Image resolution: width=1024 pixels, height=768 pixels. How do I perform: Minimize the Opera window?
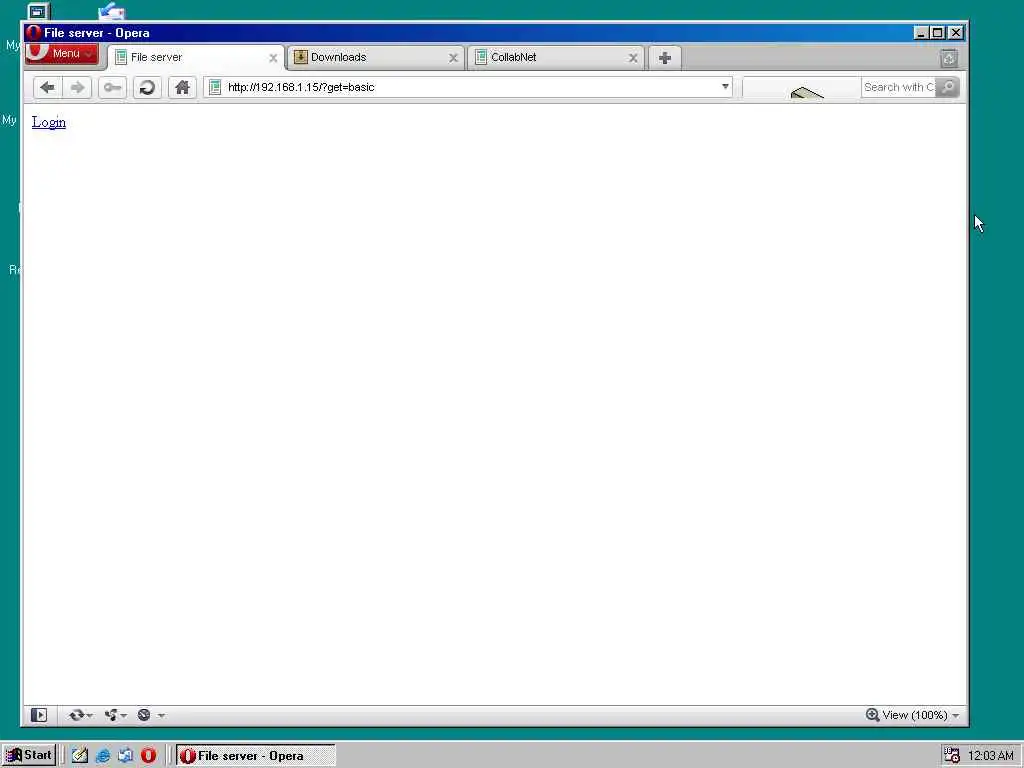[x=921, y=33]
